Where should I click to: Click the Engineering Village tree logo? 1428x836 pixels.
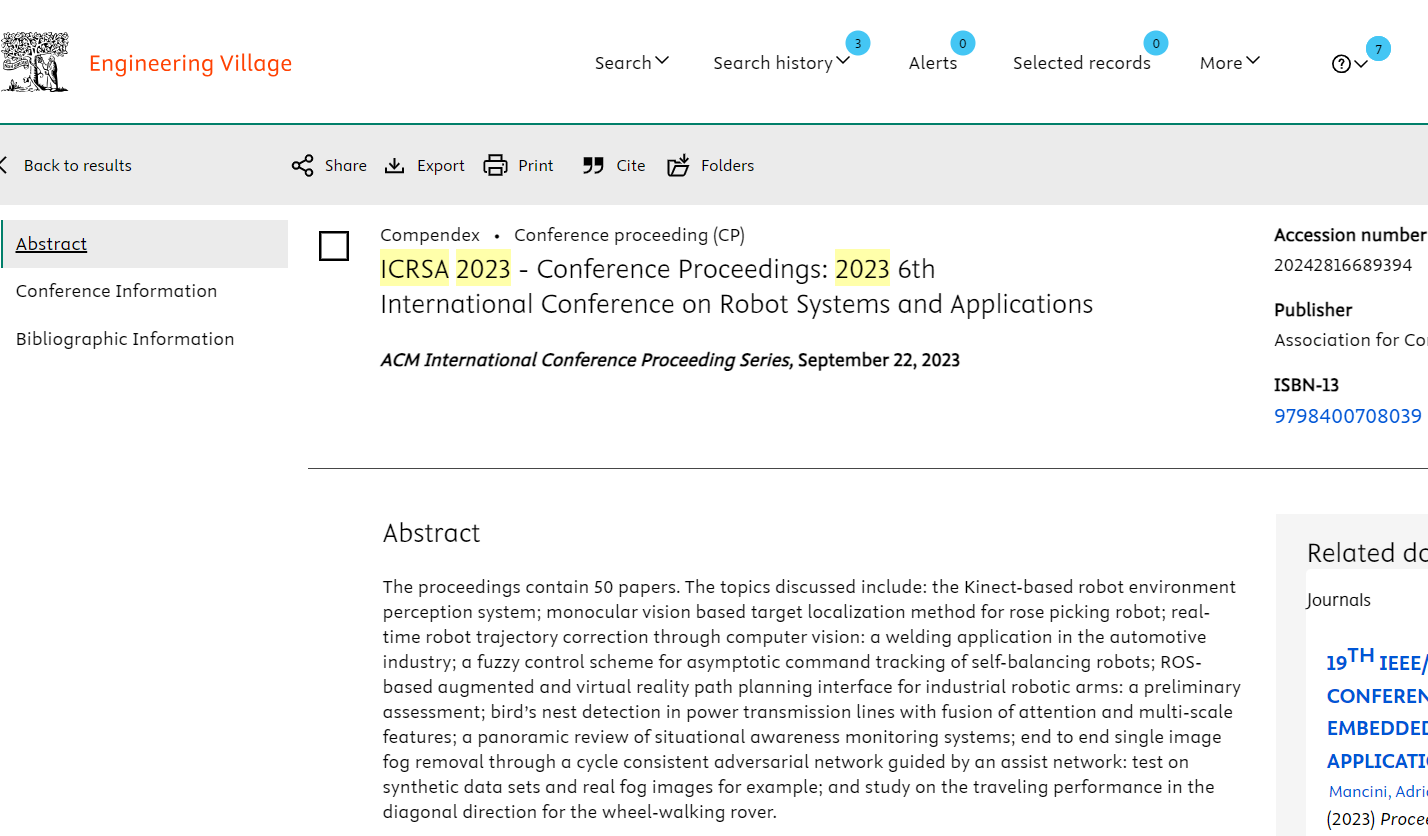pos(35,62)
